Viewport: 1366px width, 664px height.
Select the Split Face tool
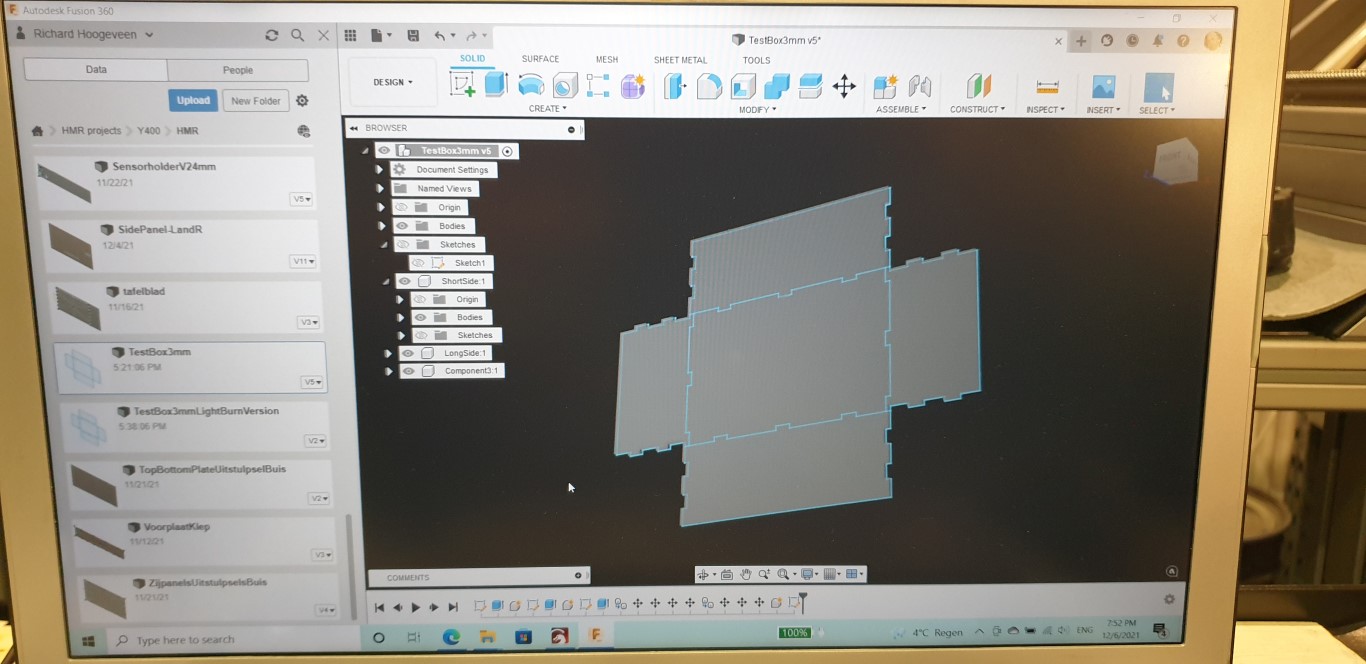pos(810,86)
